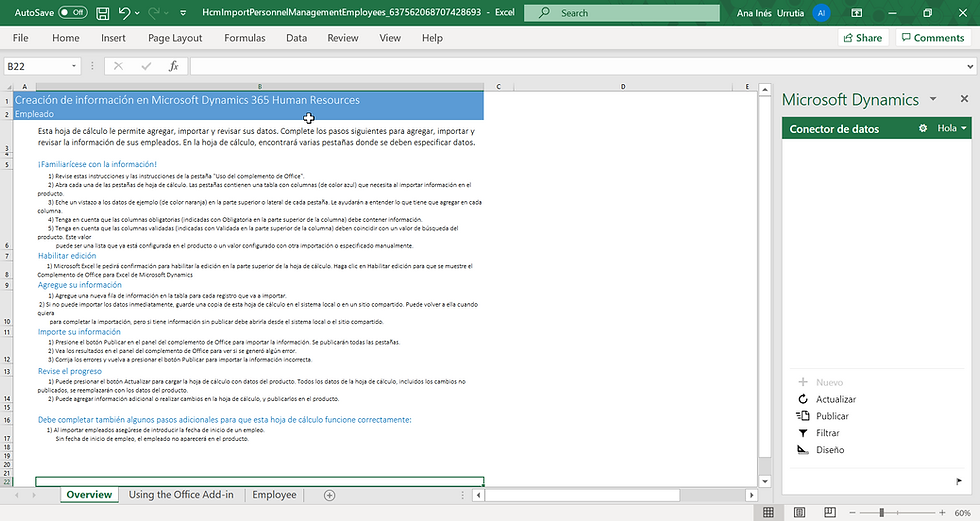The width and height of the screenshot is (980, 521).
Task: Open Microsoft Dynamics pane options dropdown arrow
Action: click(933, 99)
